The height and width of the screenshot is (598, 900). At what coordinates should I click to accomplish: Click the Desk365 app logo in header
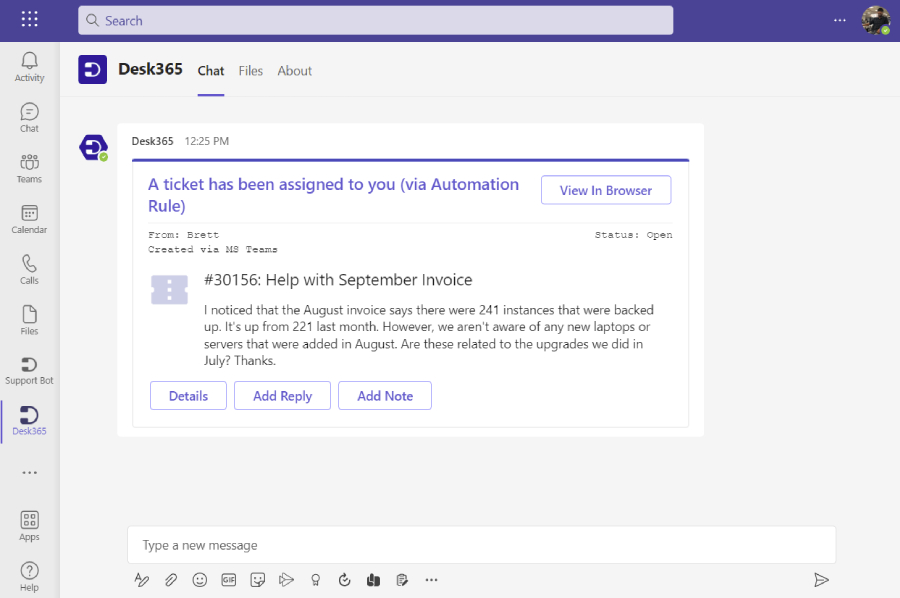tap(92, 69)
